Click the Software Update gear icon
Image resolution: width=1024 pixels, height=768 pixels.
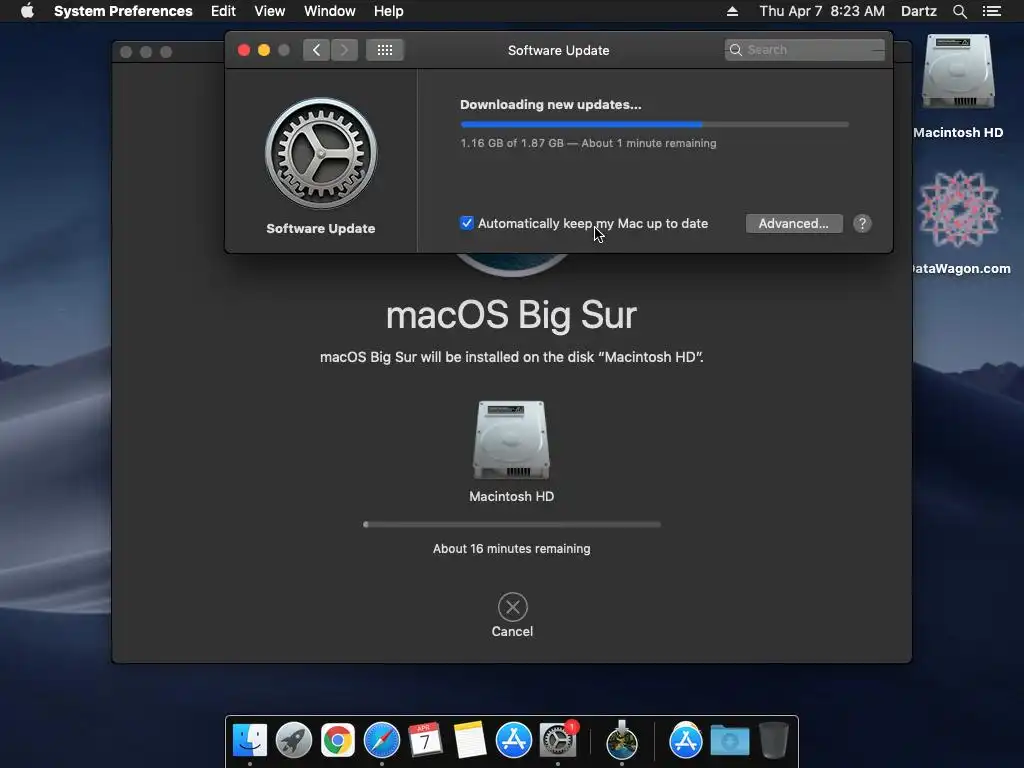pyautogui.click(x=321, y=154)
